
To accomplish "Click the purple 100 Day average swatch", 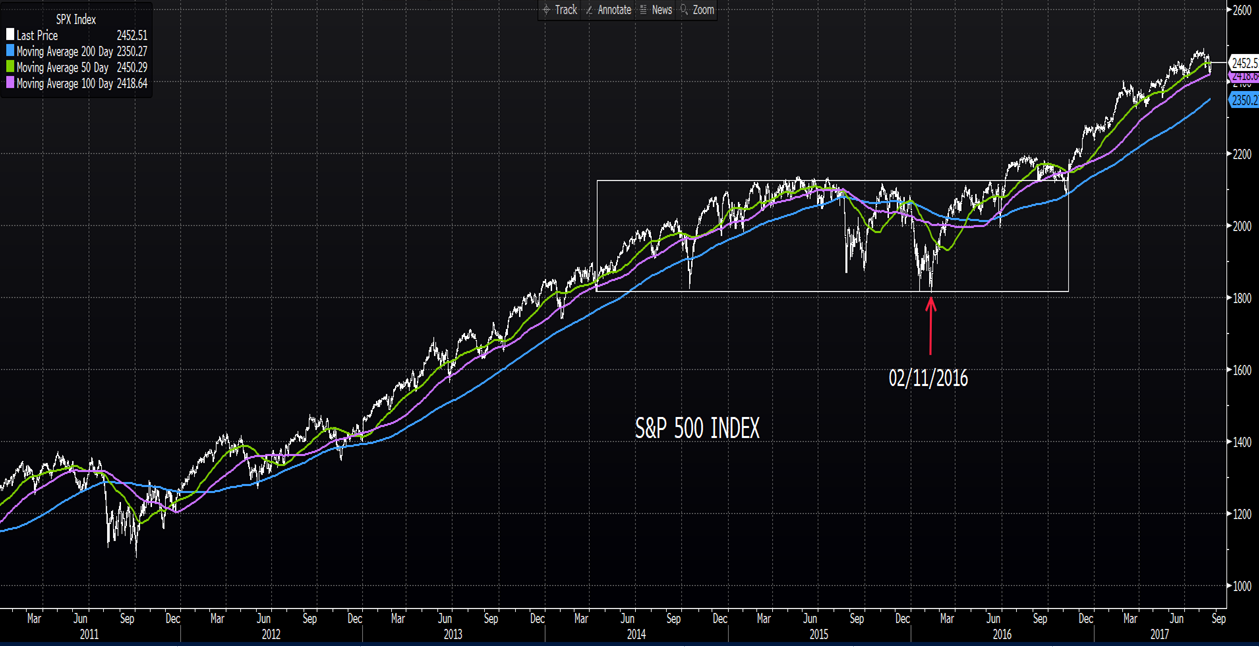I will 10,84.
